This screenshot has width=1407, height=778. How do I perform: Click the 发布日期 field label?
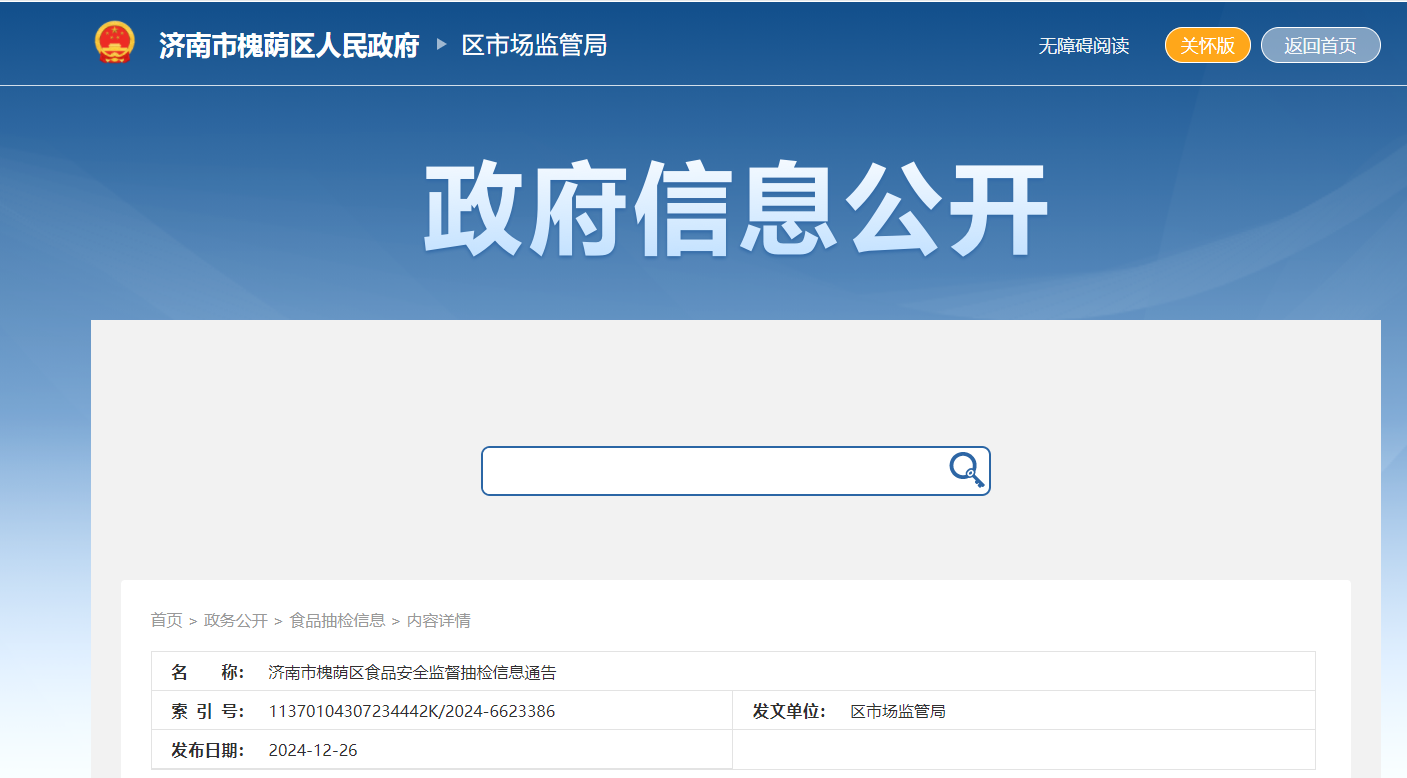coord(207,750)
